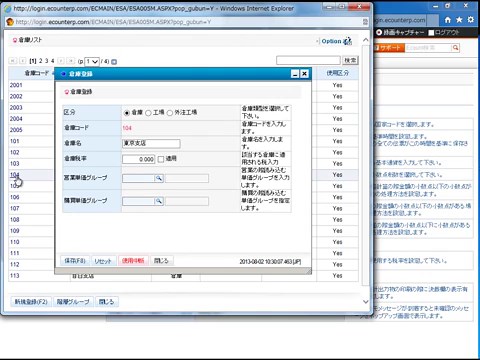Image resolution: width=480 pixels, height=360 pixels.
Task: Select 外注工場 radio button
Action: click(x=170, y=113)
